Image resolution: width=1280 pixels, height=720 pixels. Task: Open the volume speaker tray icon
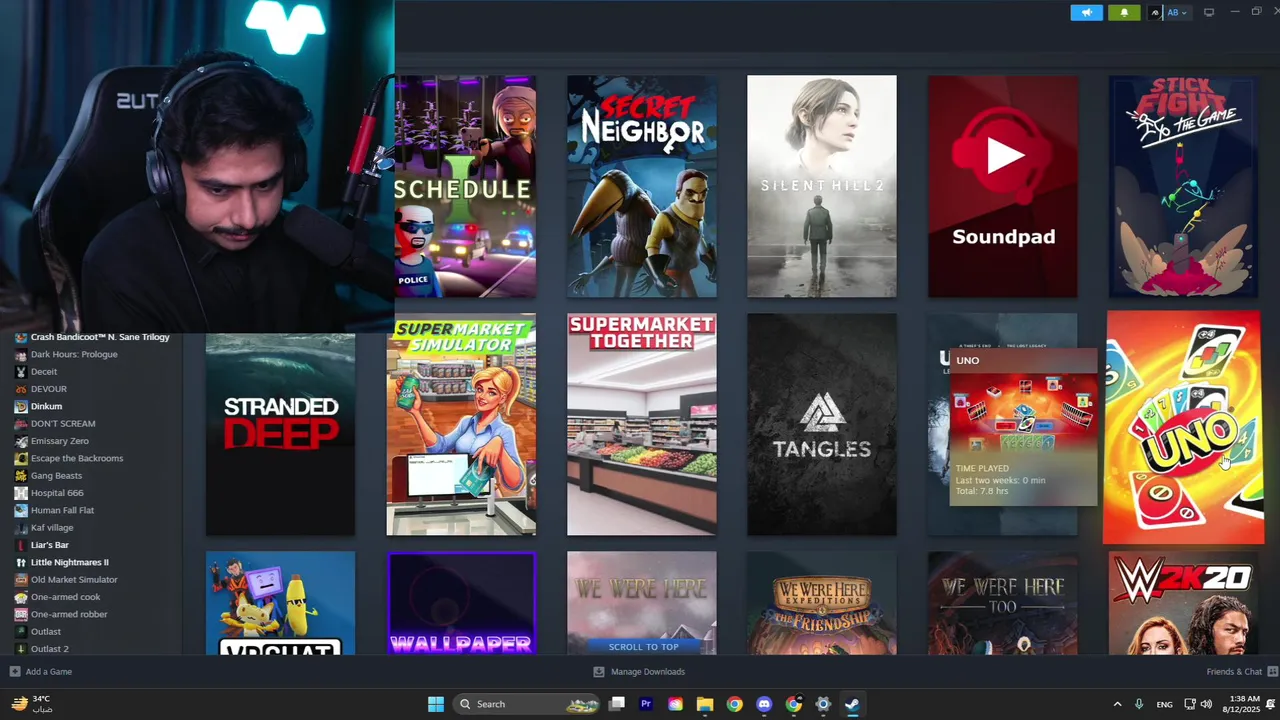[x=1206, y=704]
